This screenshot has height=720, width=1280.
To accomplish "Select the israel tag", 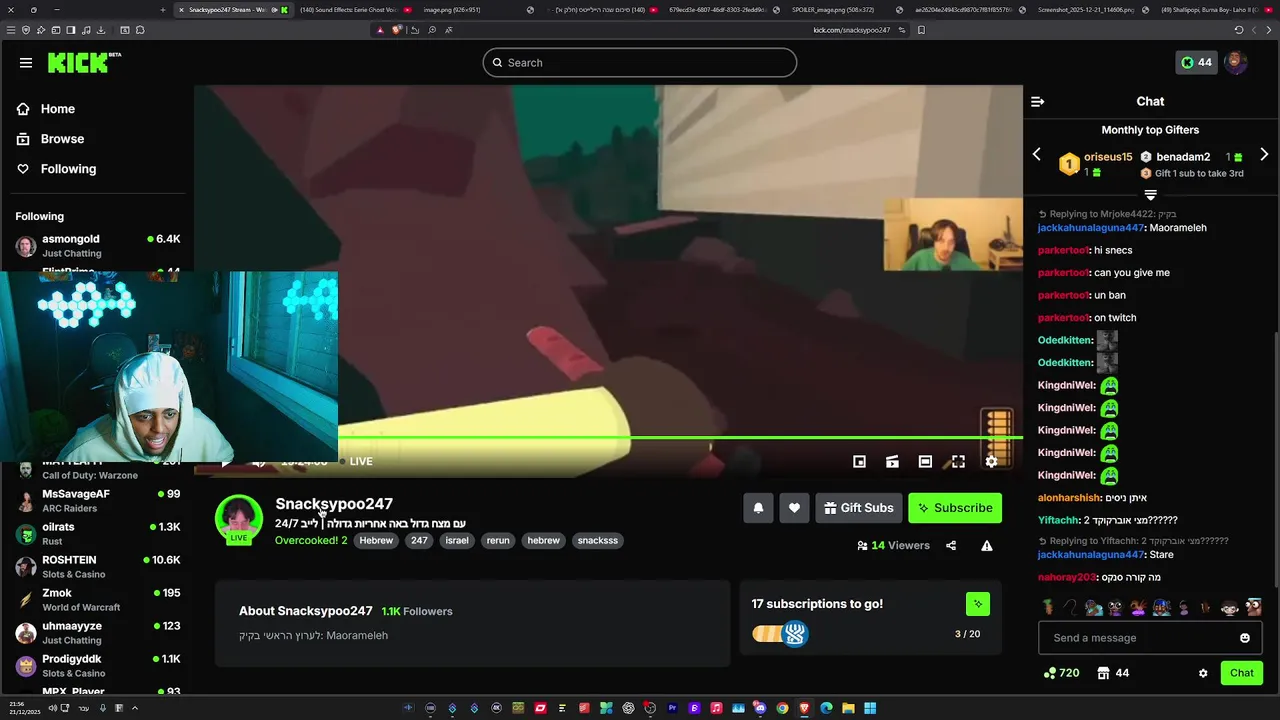I will click(x=457, y=540).
